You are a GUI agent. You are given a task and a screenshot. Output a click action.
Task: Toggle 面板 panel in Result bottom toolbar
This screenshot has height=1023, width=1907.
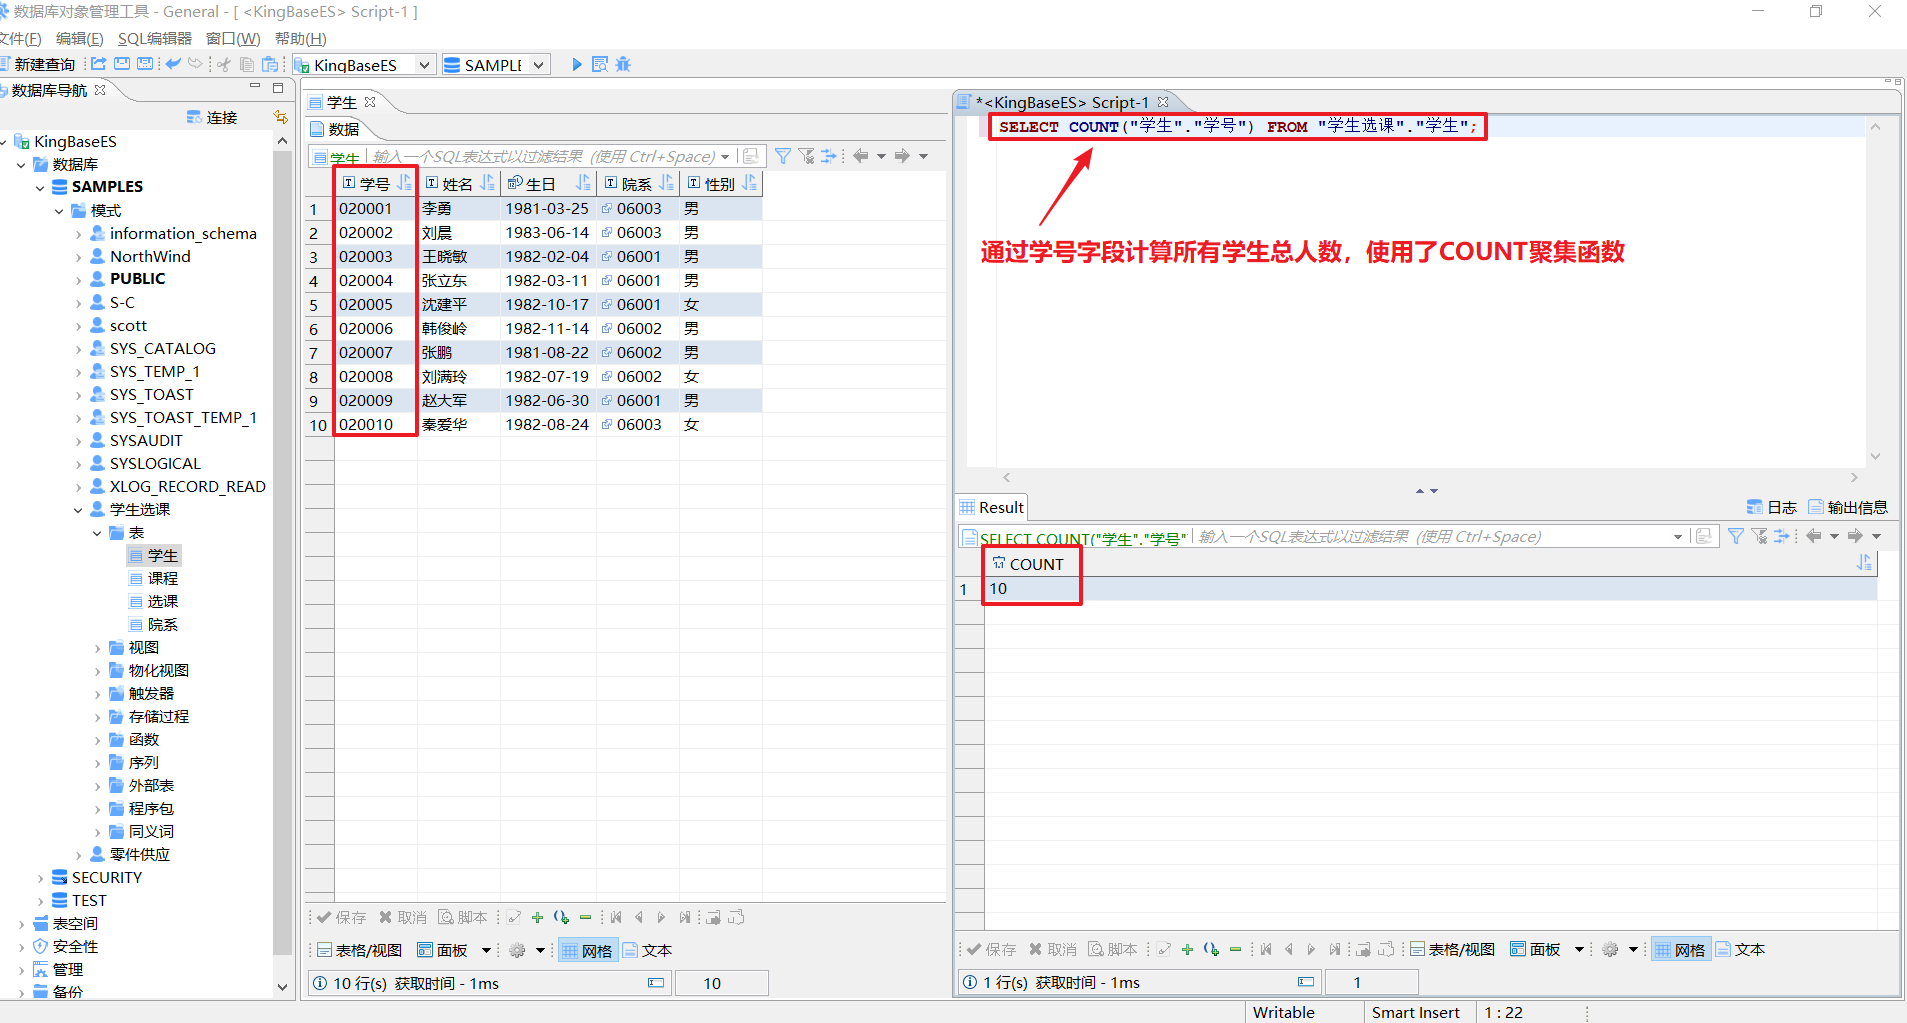1535,949
